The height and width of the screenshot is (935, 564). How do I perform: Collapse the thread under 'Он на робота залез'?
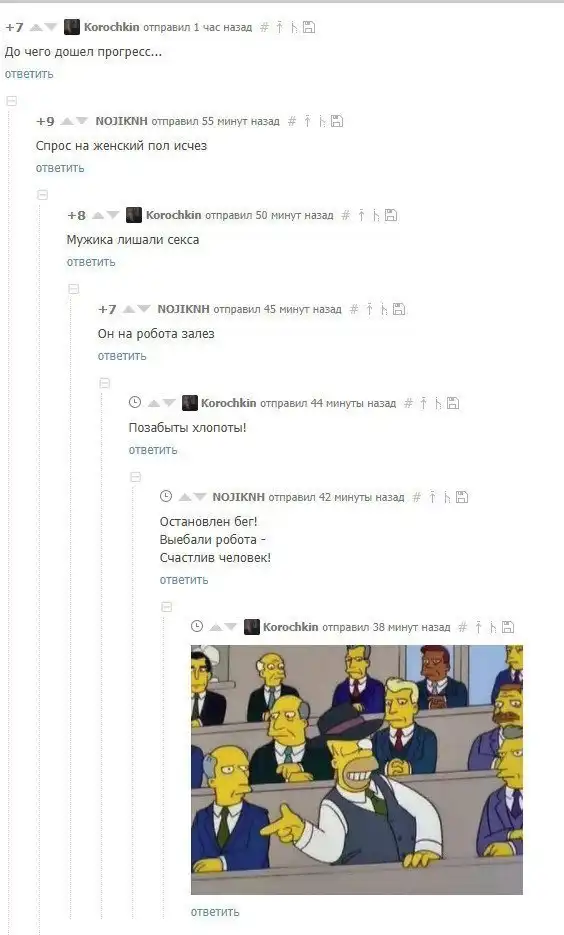coord(104,383)
